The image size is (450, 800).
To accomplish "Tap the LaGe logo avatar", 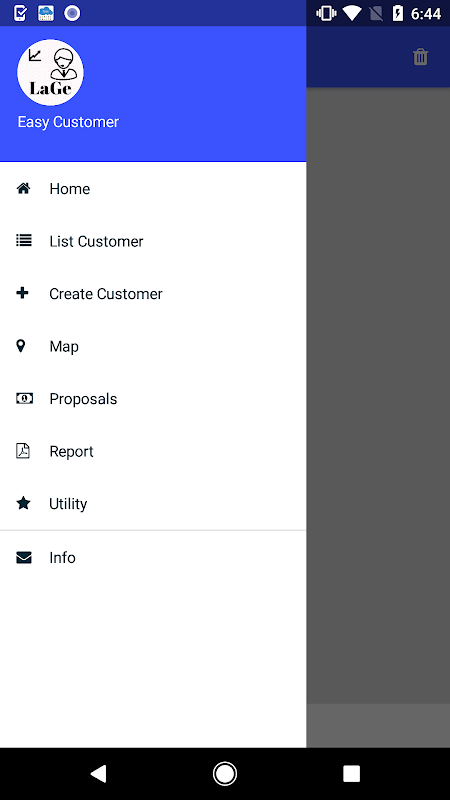I will [x=51, y=72].
